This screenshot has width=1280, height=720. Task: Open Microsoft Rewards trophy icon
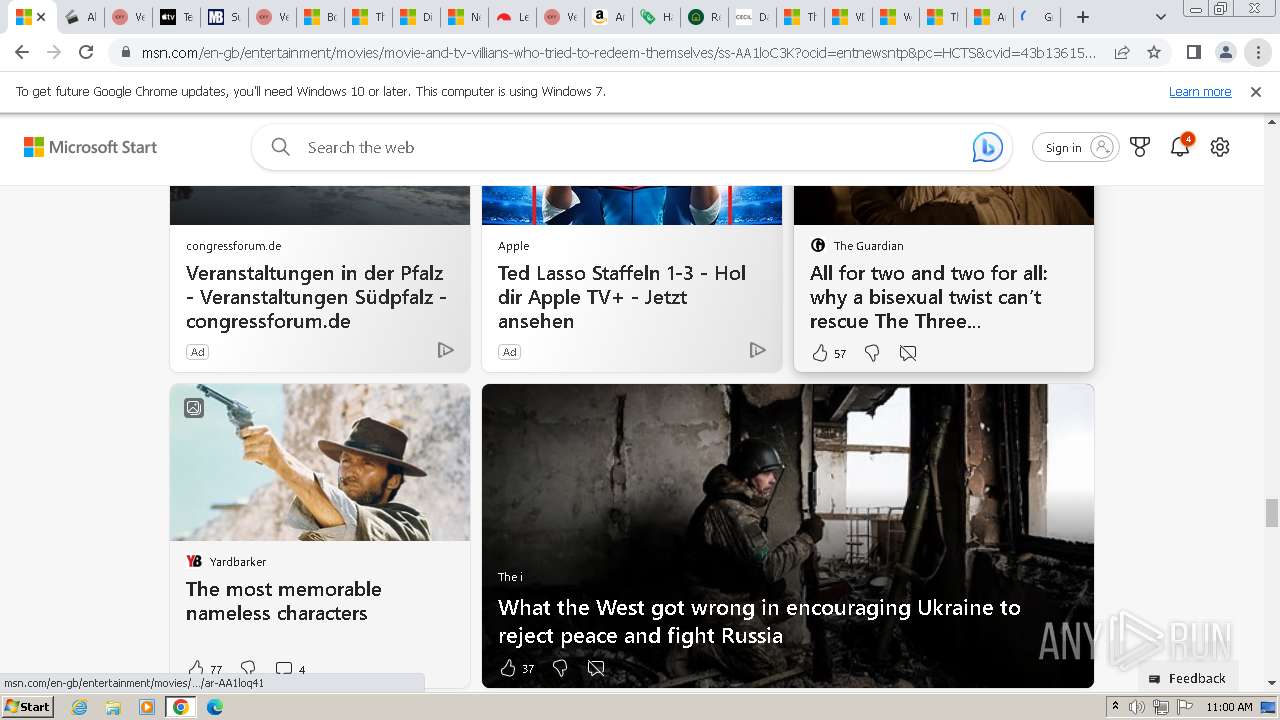[1140, 147]
